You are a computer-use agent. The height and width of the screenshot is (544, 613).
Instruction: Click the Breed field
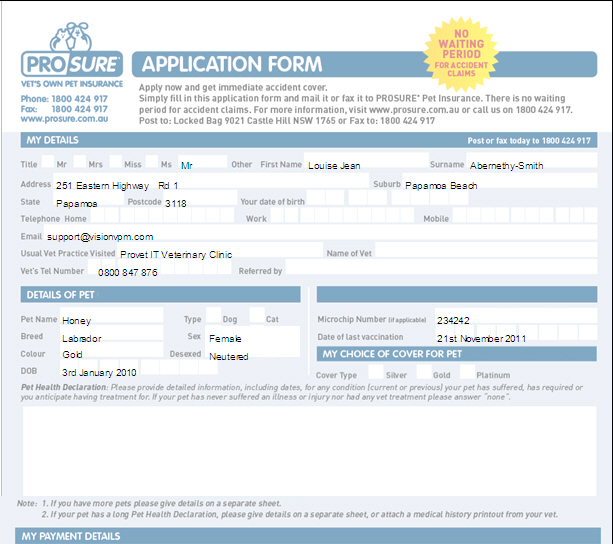pos(111,333)
